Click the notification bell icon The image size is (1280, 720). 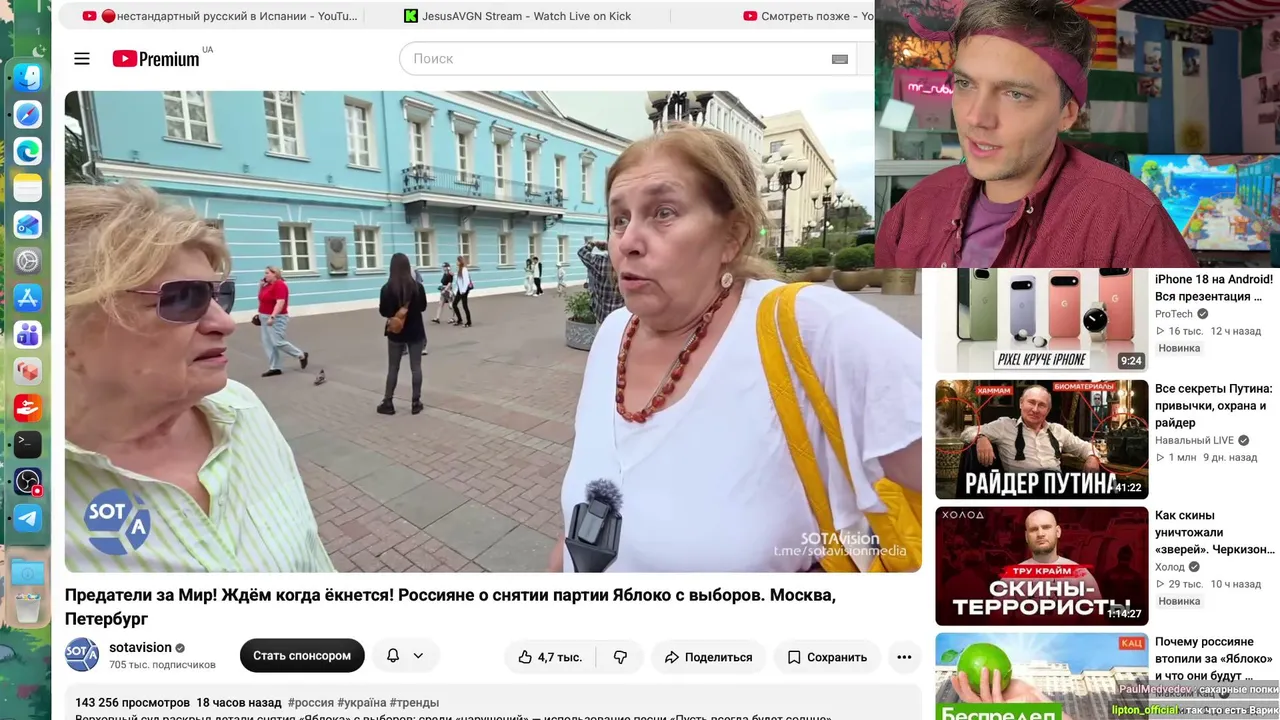coord(393,656)
